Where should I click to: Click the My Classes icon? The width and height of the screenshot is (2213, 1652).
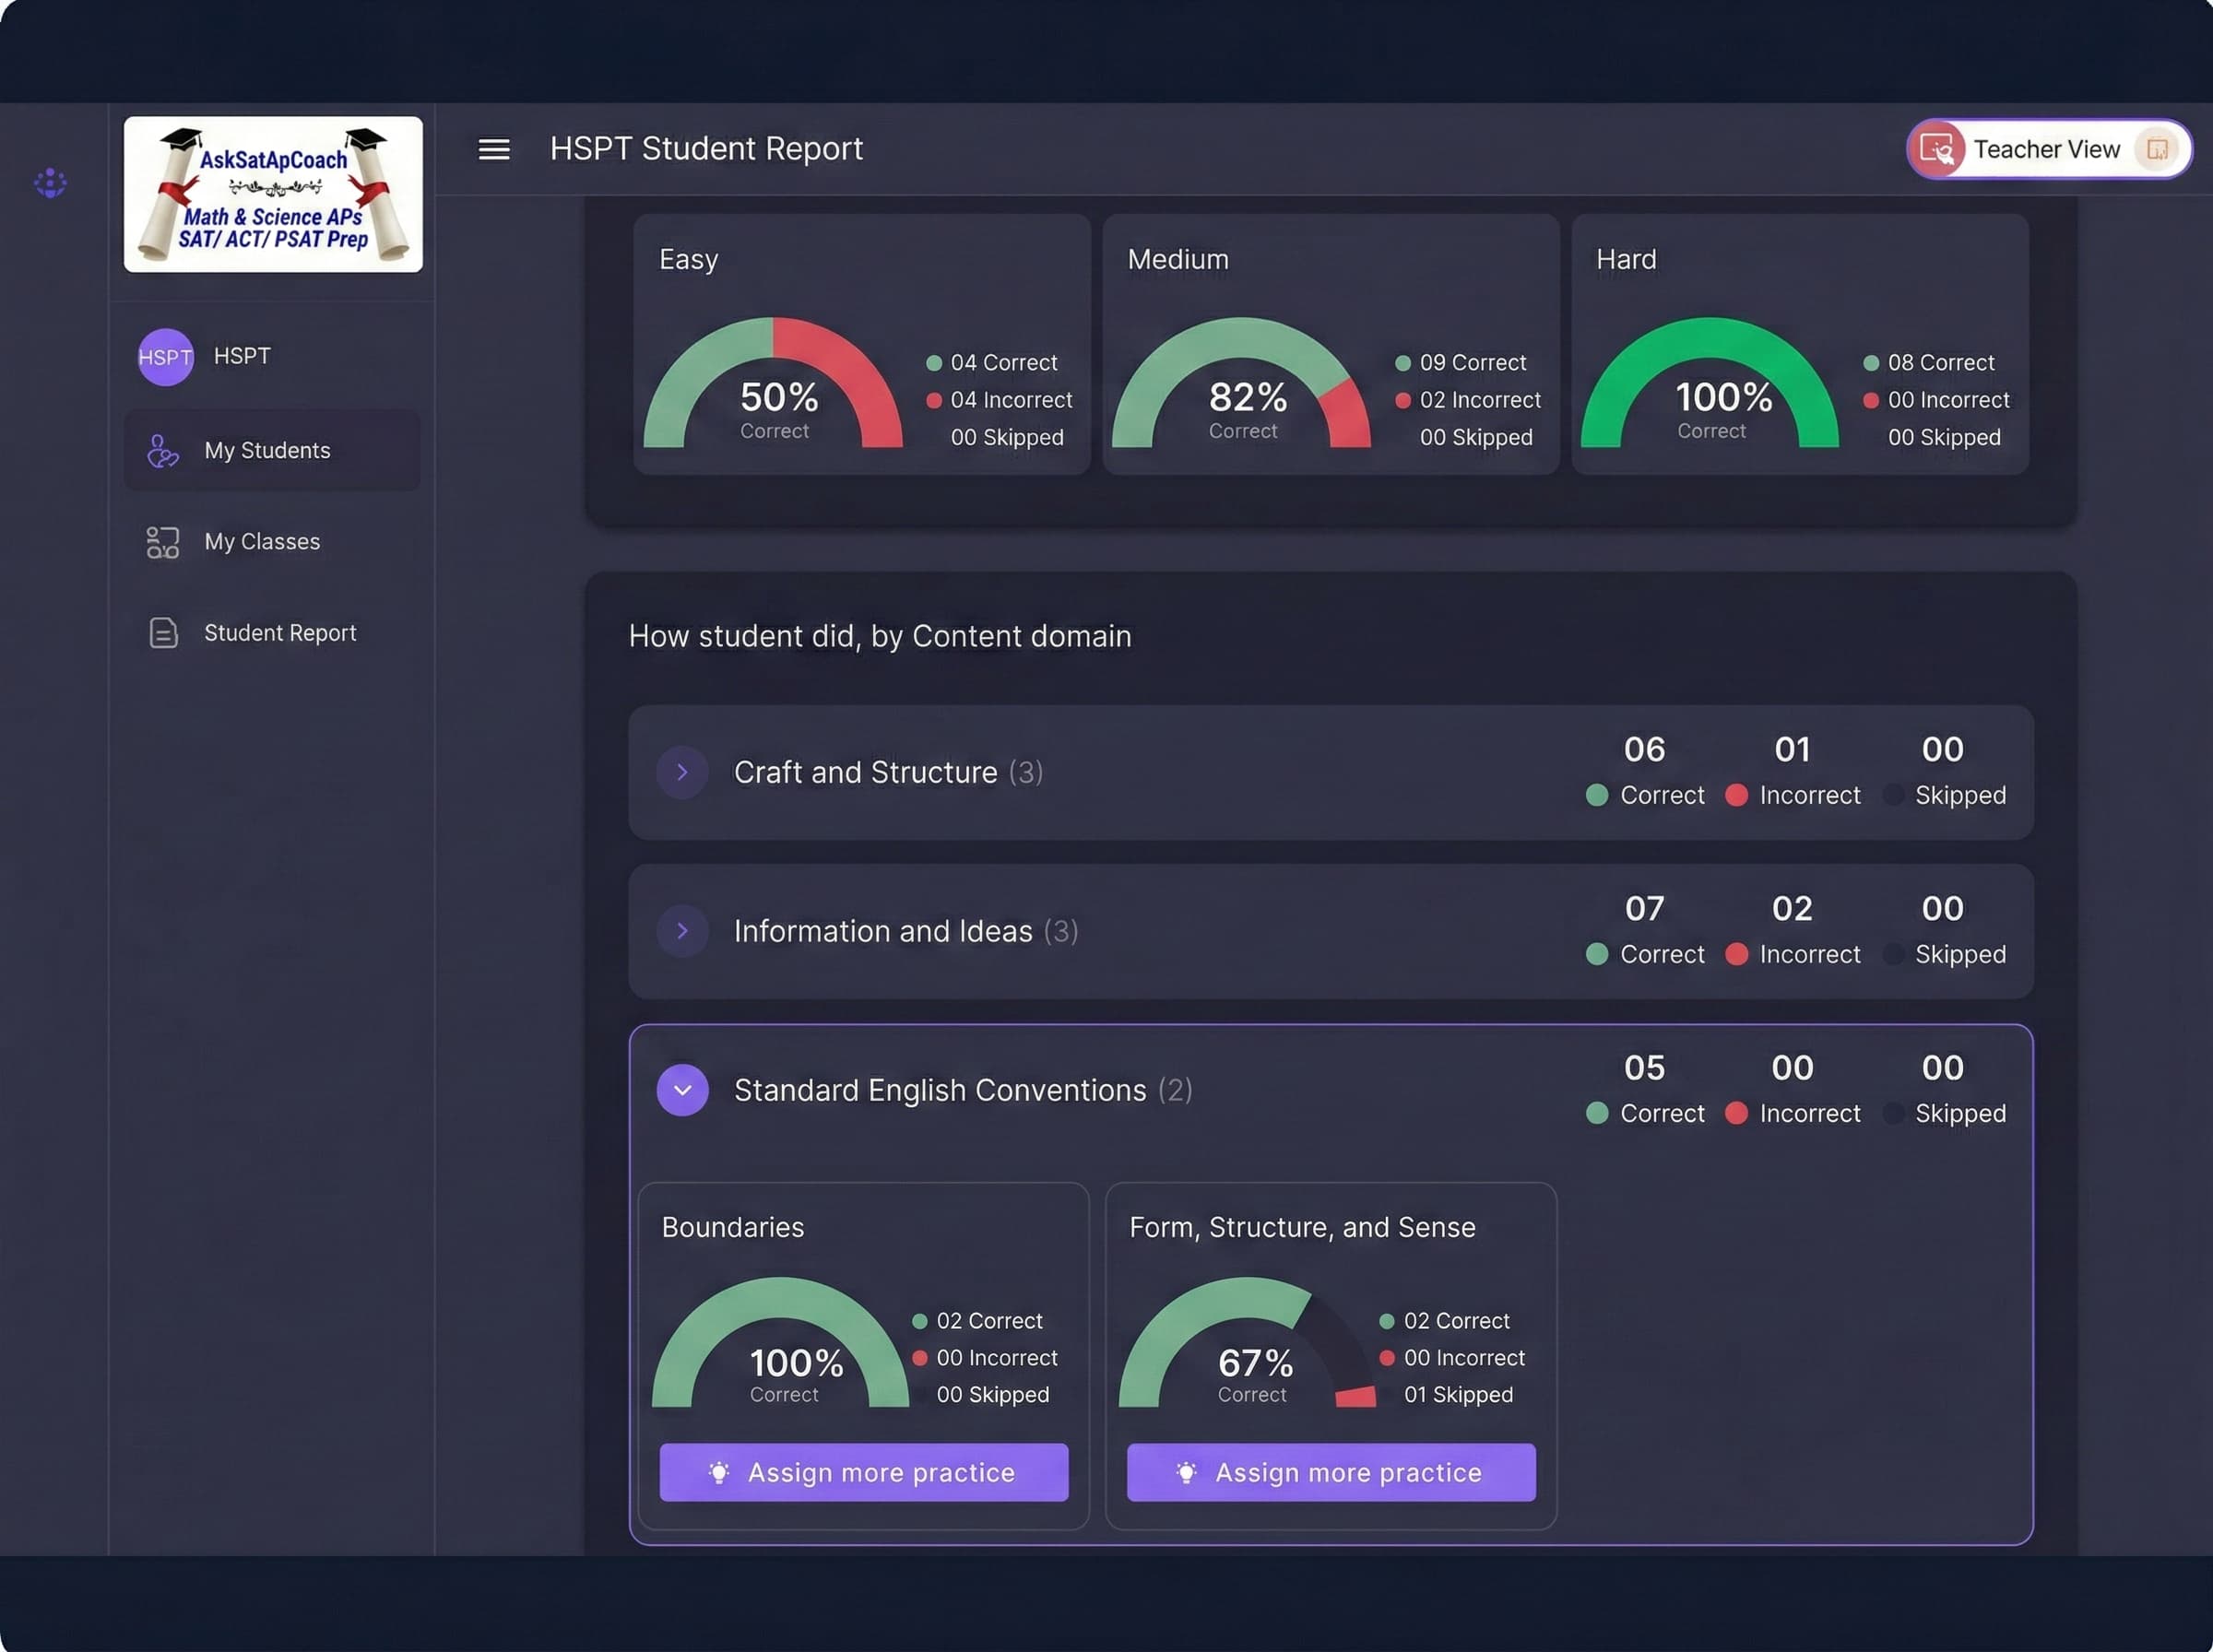162,542
